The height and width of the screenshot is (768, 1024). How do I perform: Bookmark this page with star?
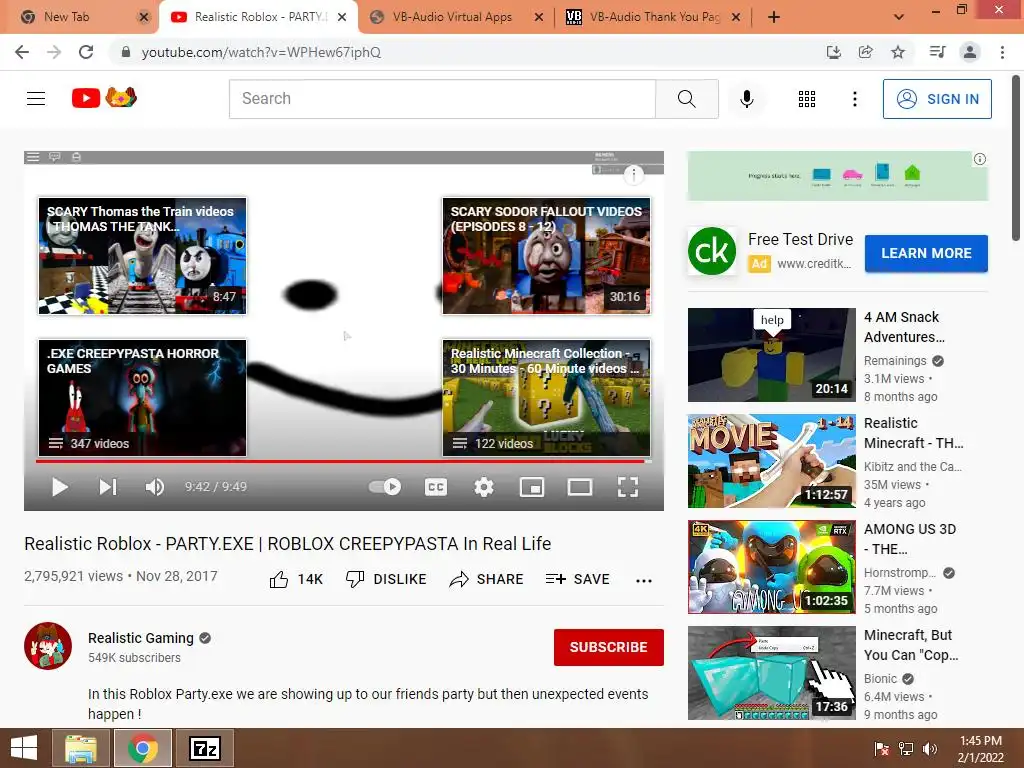(898, 52)
